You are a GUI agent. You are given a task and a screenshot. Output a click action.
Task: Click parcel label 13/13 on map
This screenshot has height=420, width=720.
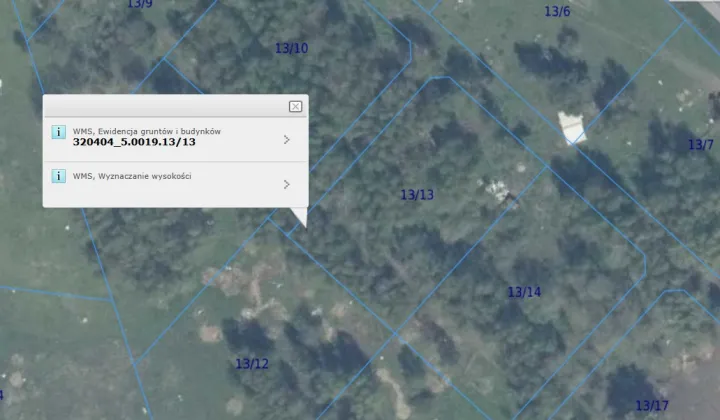tap(417, 195)
